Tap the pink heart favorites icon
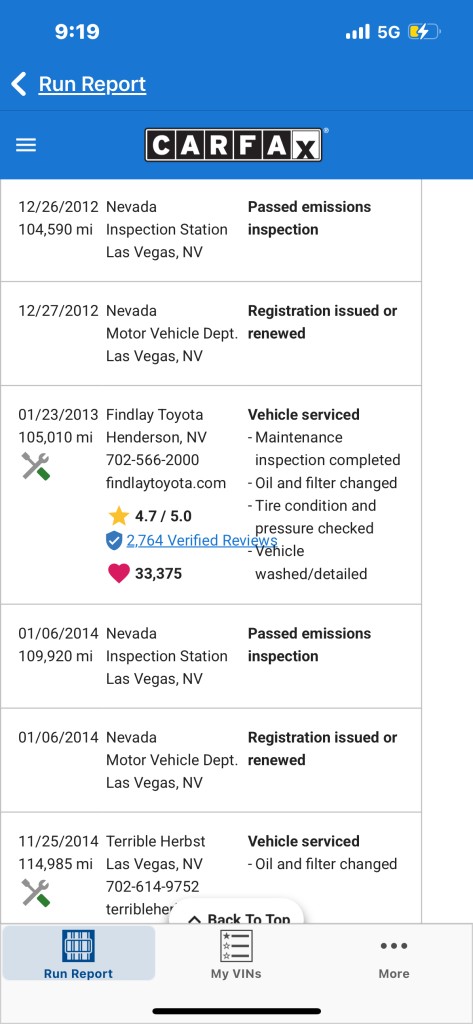This screenshot has height=1024, width=473. coord(118,573)
